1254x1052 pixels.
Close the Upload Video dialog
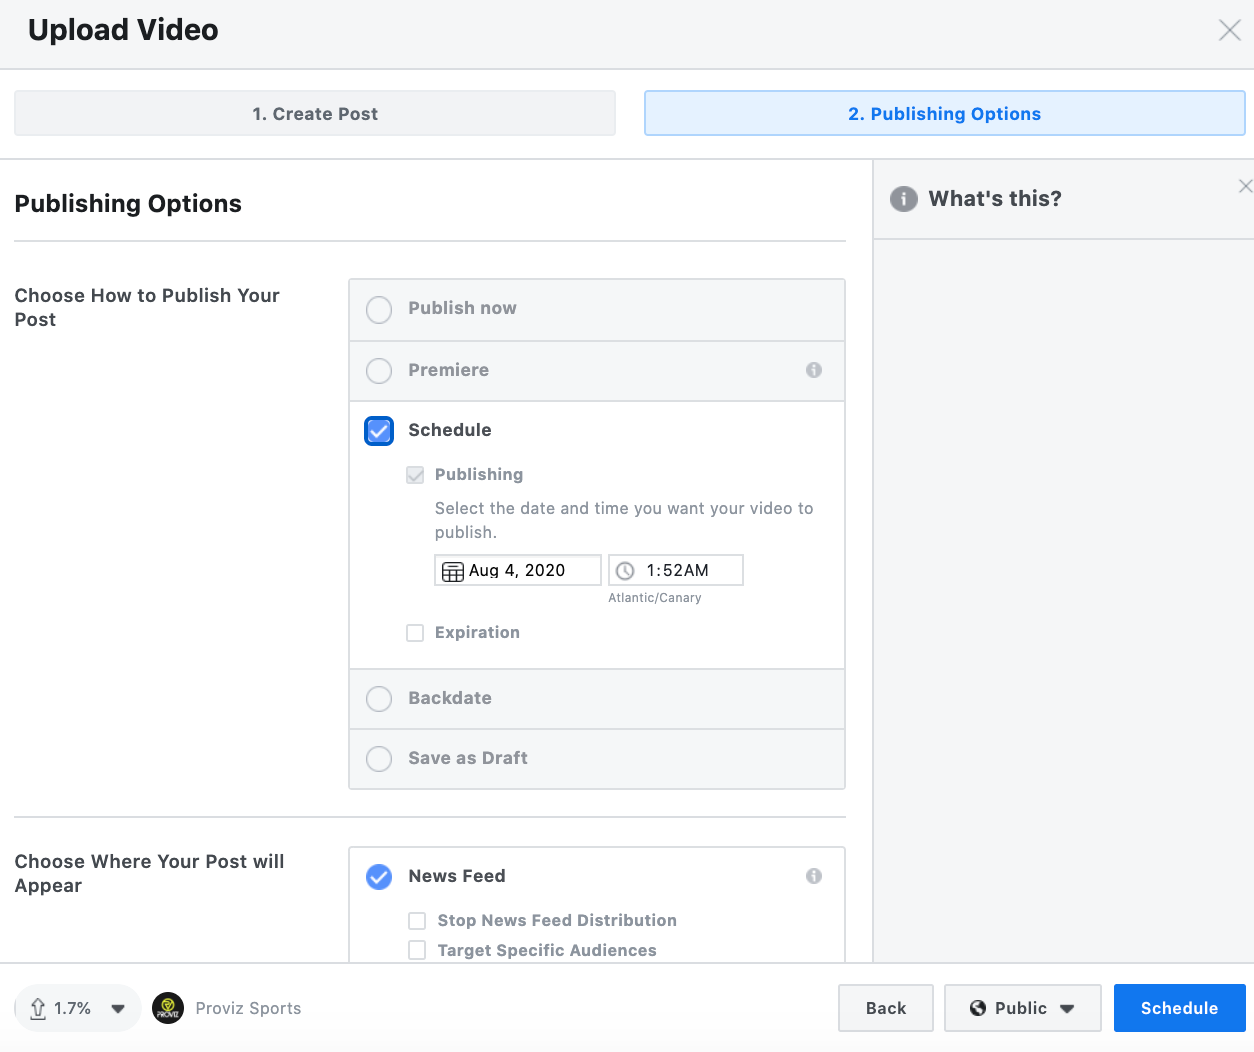[x=1229, y=30]
